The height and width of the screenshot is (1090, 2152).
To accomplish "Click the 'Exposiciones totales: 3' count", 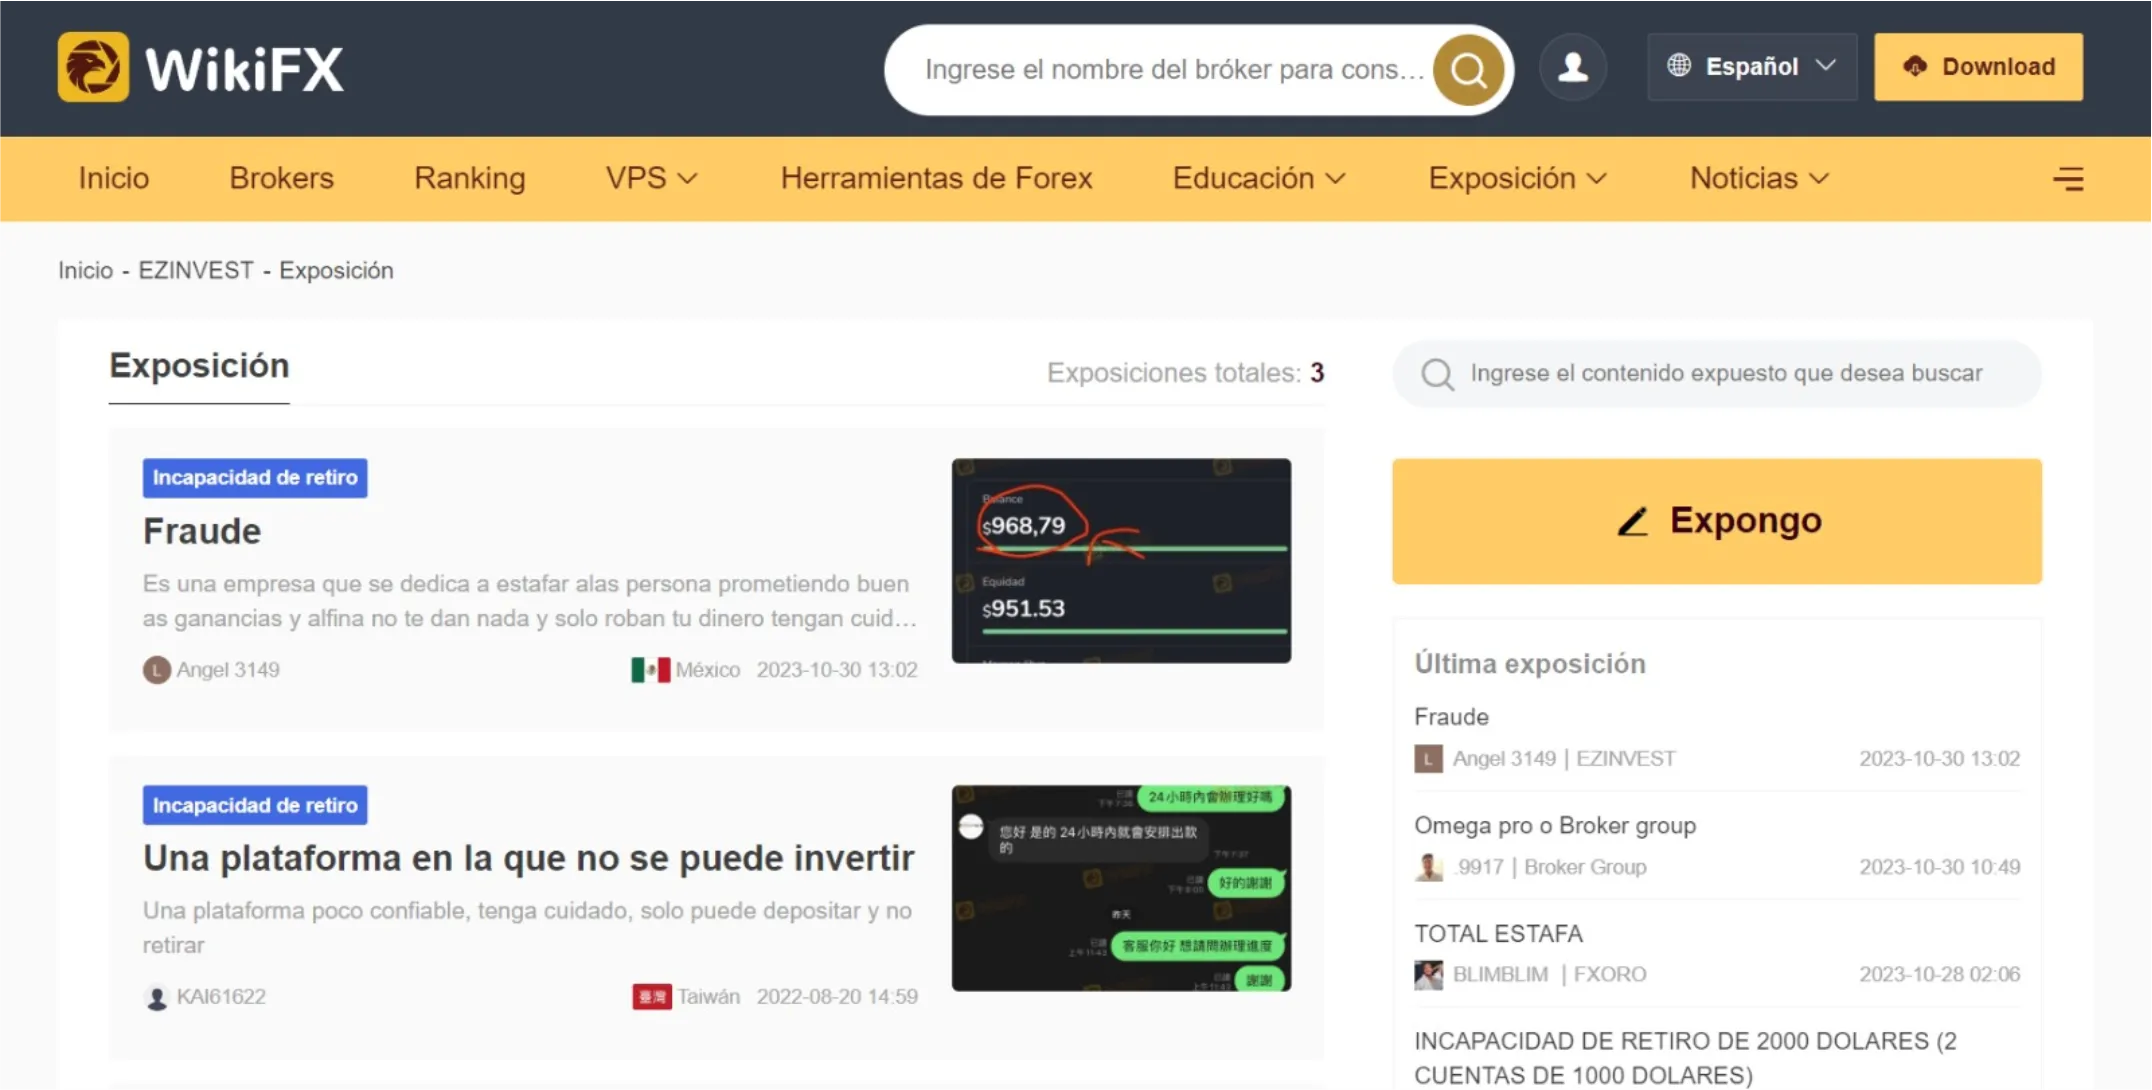I will click(1186, 373).
